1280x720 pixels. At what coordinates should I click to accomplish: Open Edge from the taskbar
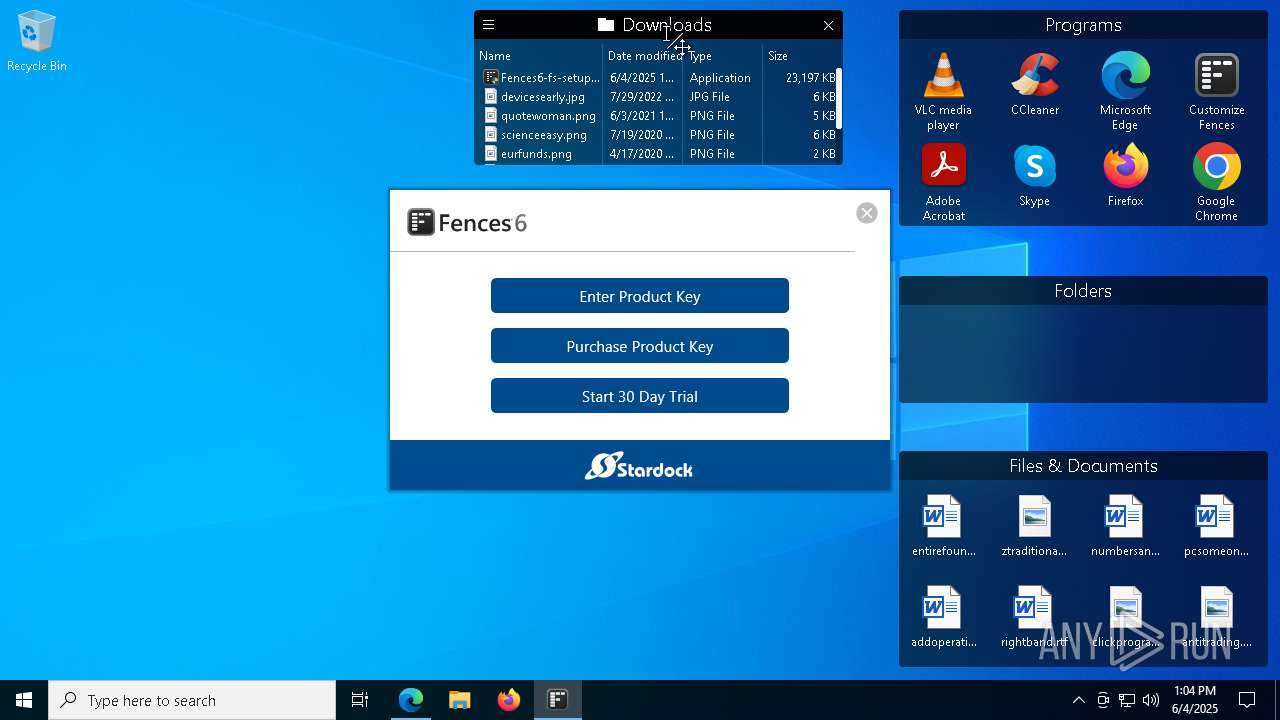pyautogui.click(x=411, y=700)
